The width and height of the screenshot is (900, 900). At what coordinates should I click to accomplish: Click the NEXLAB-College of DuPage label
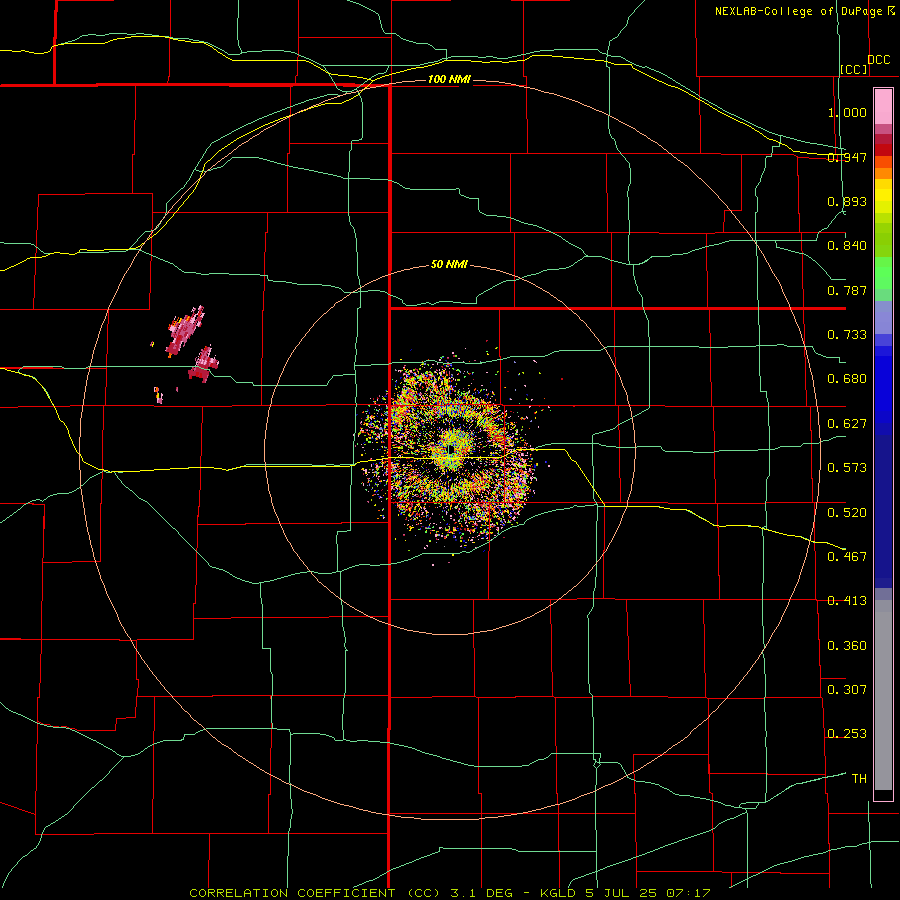click(798, 11)
